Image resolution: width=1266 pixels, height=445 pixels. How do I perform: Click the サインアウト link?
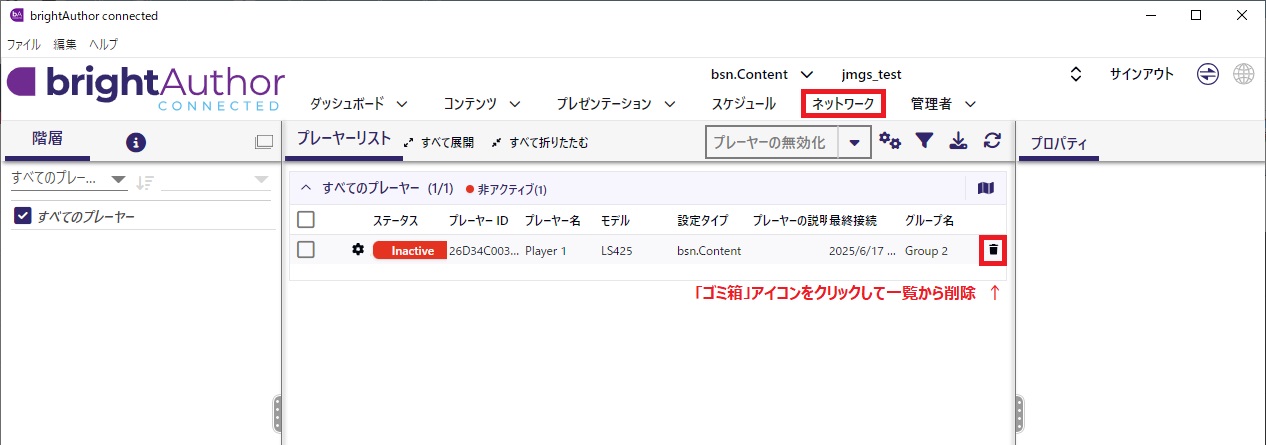[1142, 74]
